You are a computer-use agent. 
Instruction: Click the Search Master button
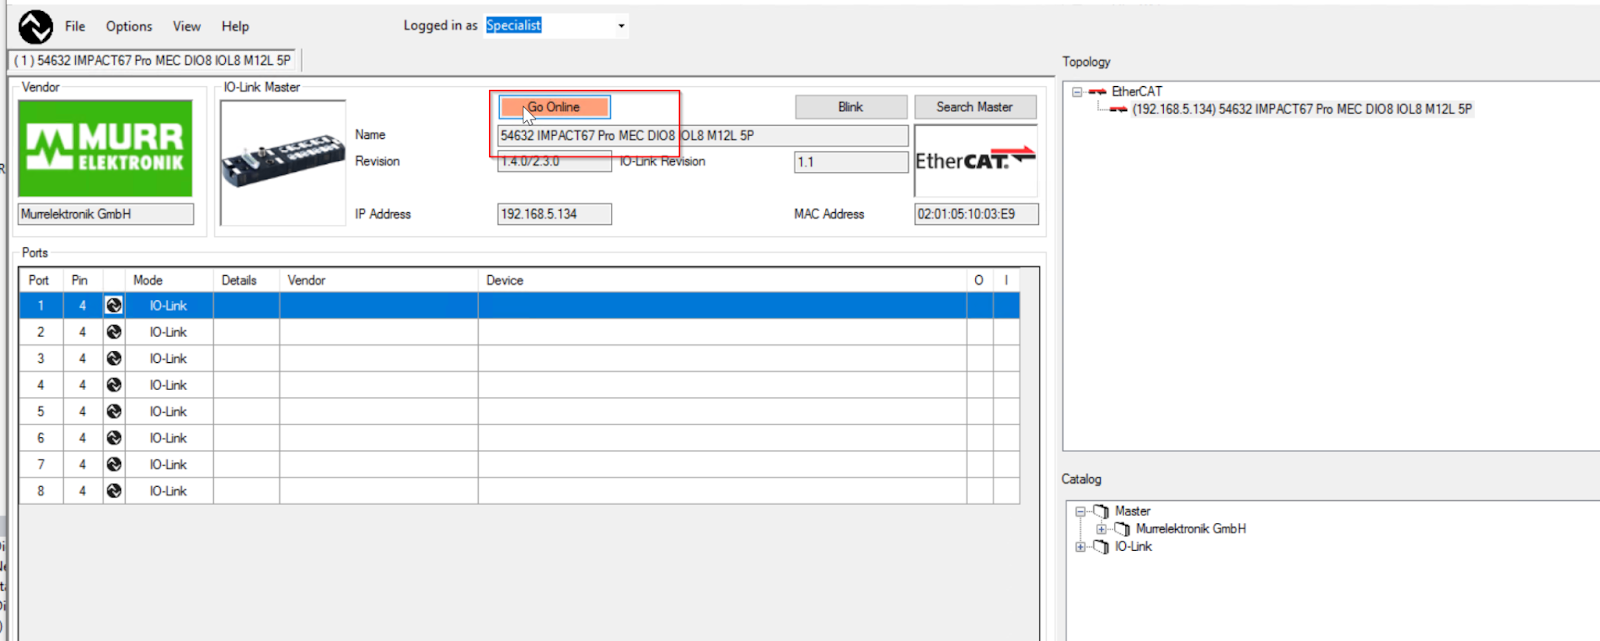975,107
